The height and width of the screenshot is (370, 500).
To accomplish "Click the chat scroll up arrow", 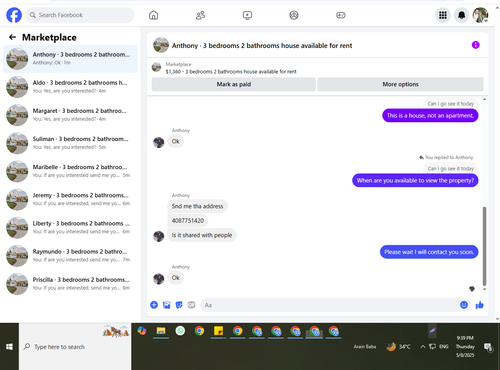I will coord(484,99).
